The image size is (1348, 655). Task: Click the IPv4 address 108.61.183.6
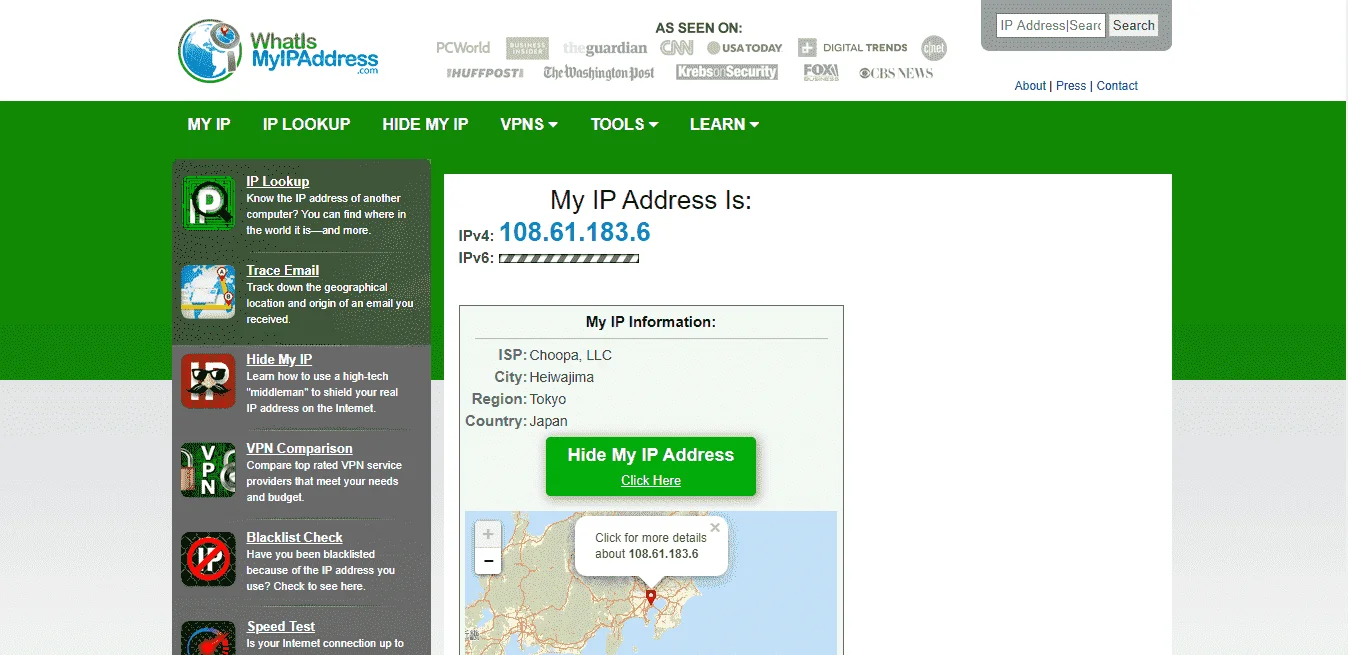click(575, 232)
